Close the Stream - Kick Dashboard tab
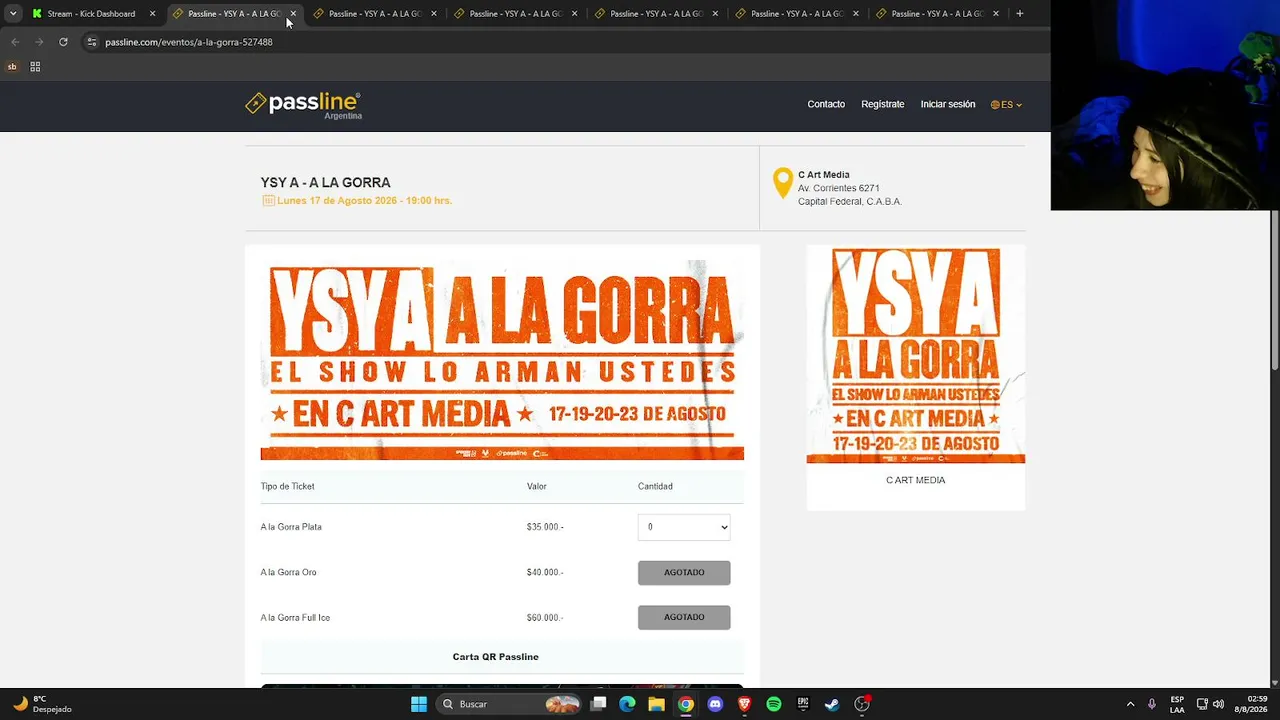 click(152, 14)
